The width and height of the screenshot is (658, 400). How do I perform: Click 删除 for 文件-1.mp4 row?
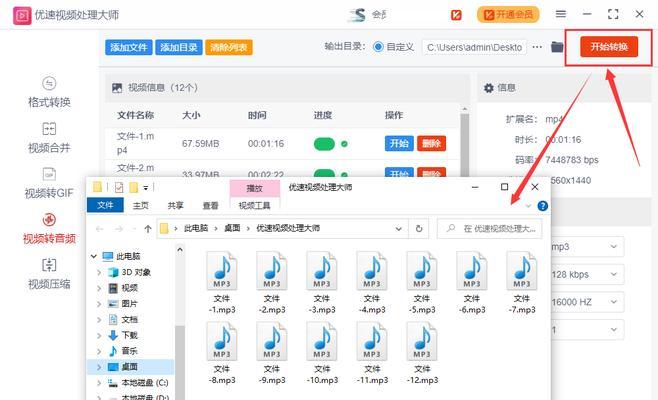point(431,144)
